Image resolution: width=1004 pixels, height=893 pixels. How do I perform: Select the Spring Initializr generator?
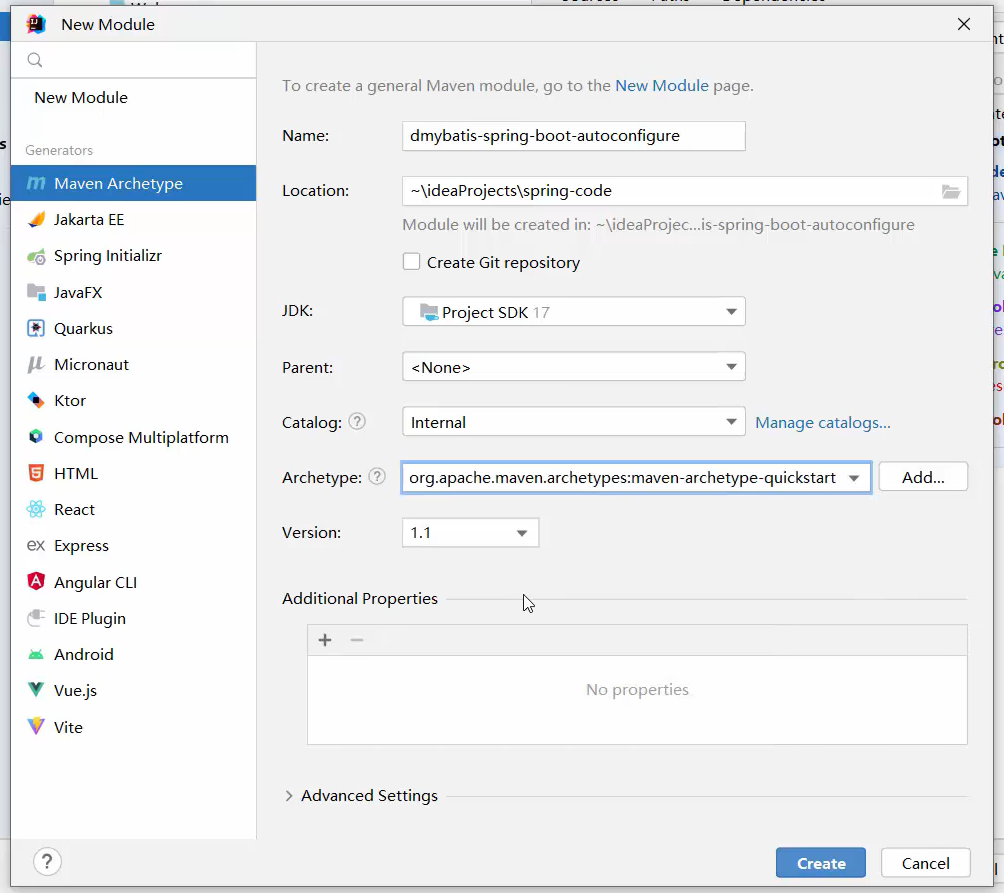click(x=133, y=256)
